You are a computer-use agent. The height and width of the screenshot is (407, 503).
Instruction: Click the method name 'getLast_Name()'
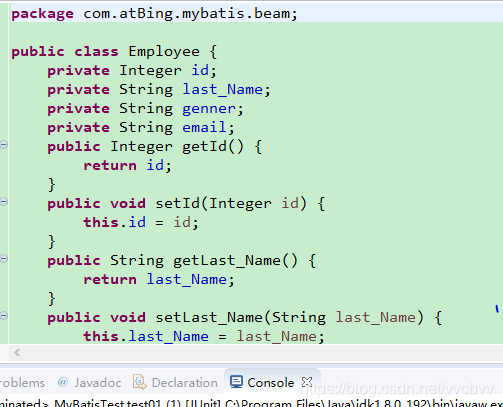click(x=235, y=261)
